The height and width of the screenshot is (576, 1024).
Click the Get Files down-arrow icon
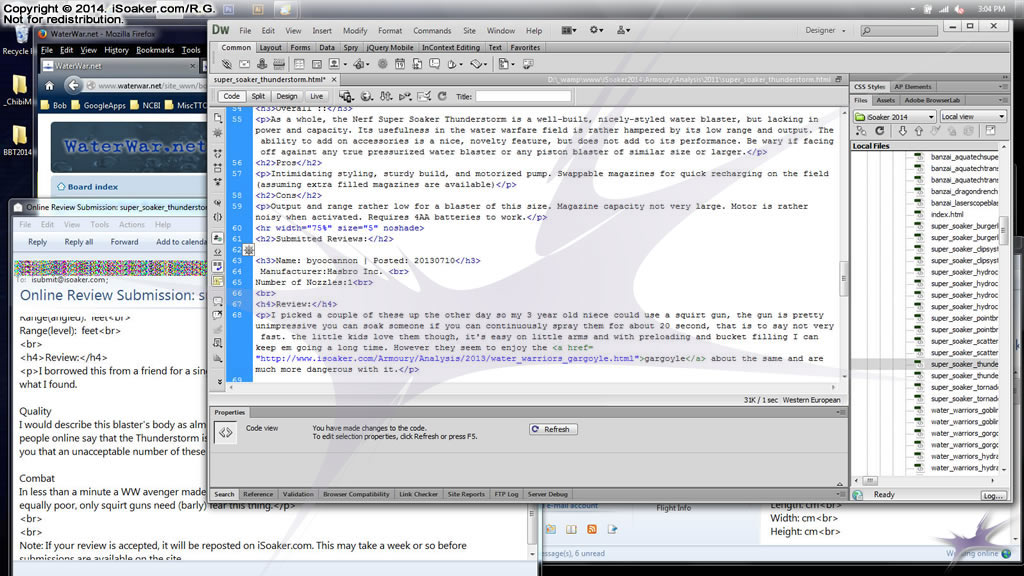click(x=902, y=131)
